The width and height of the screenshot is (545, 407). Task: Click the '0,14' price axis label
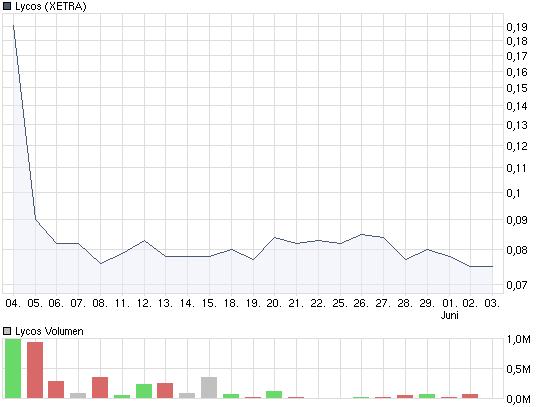517,106
